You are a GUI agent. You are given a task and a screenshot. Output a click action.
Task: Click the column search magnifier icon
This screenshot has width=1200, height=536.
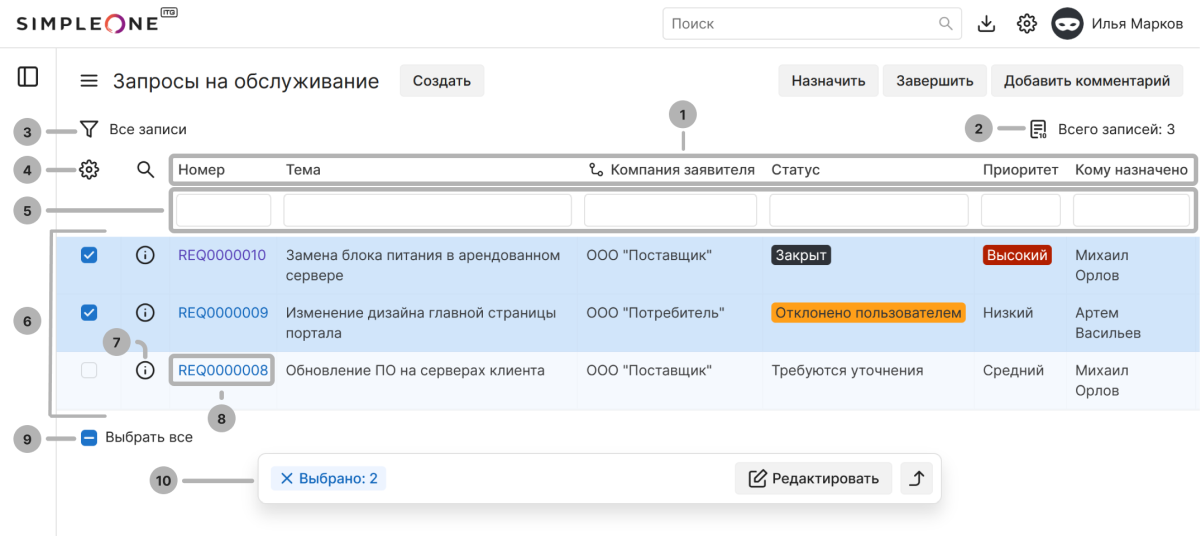coord(145,170)
